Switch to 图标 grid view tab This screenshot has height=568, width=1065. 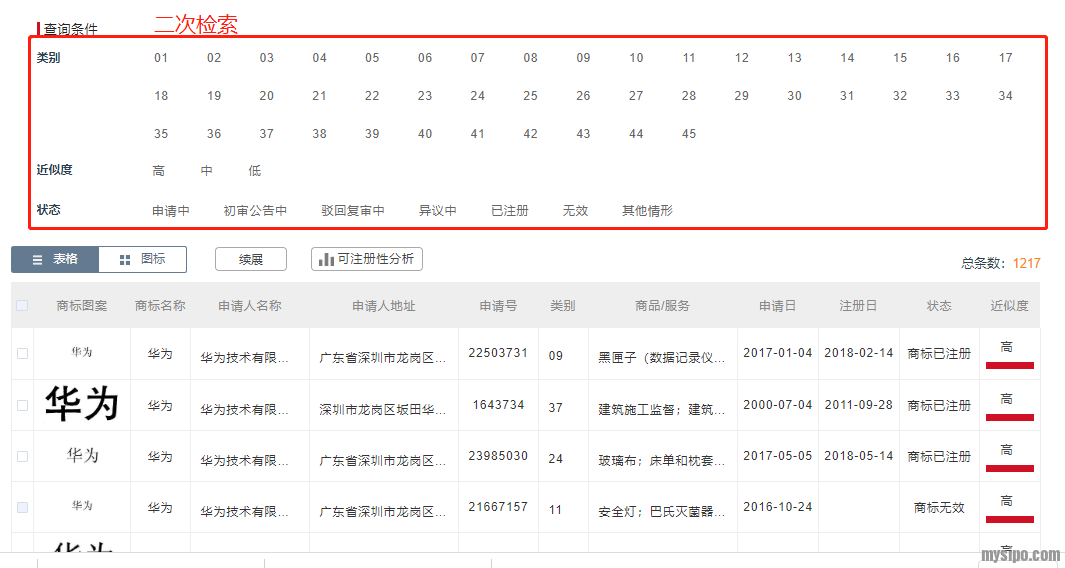tap(142, 259)
